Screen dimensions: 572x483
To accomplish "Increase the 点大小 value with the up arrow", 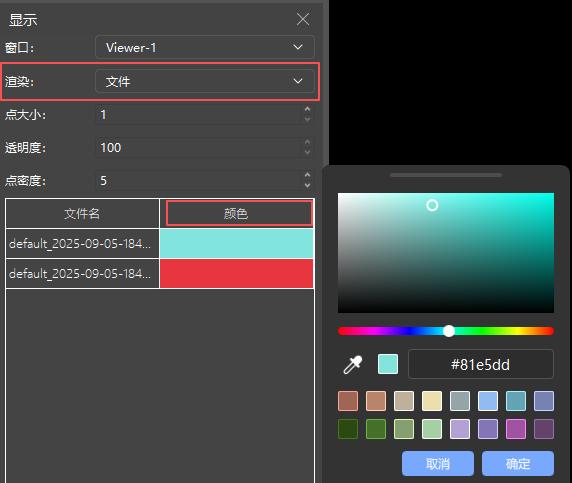I will tap(307, 109).
